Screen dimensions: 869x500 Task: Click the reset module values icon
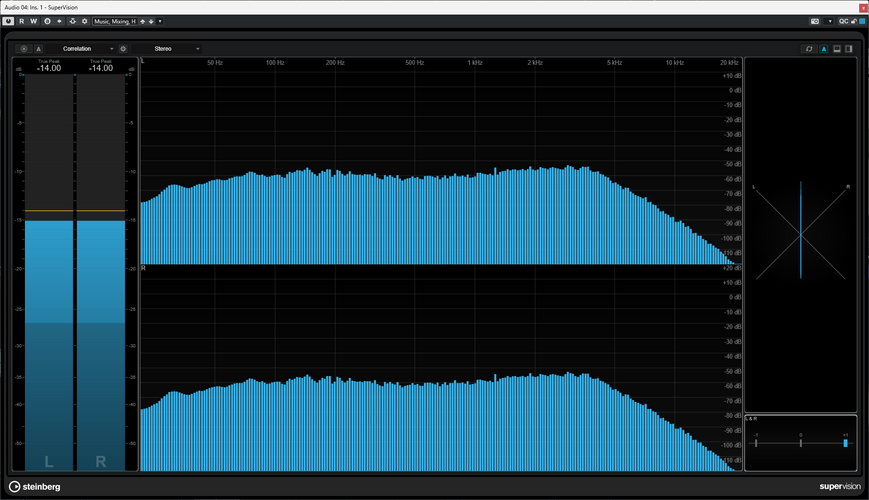click(809, 49)
